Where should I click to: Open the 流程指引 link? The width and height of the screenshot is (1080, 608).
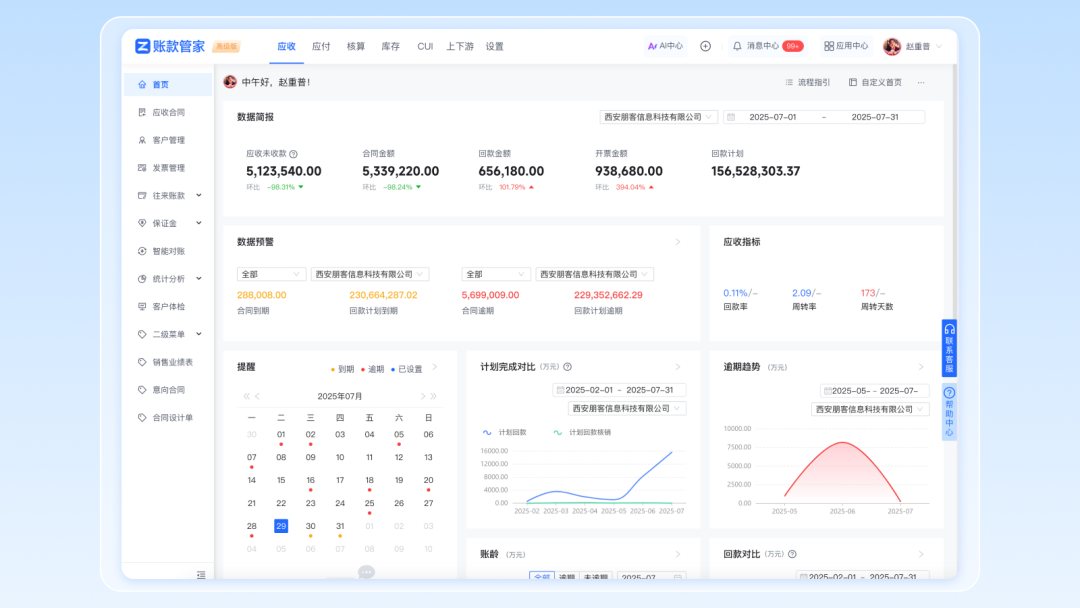[807, 82]
